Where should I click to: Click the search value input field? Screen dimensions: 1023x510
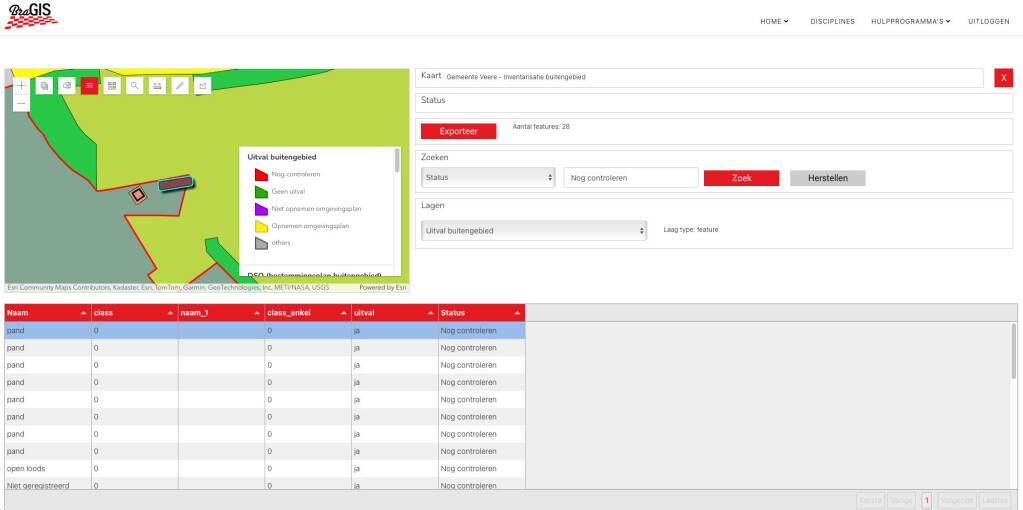click(630, 178)
